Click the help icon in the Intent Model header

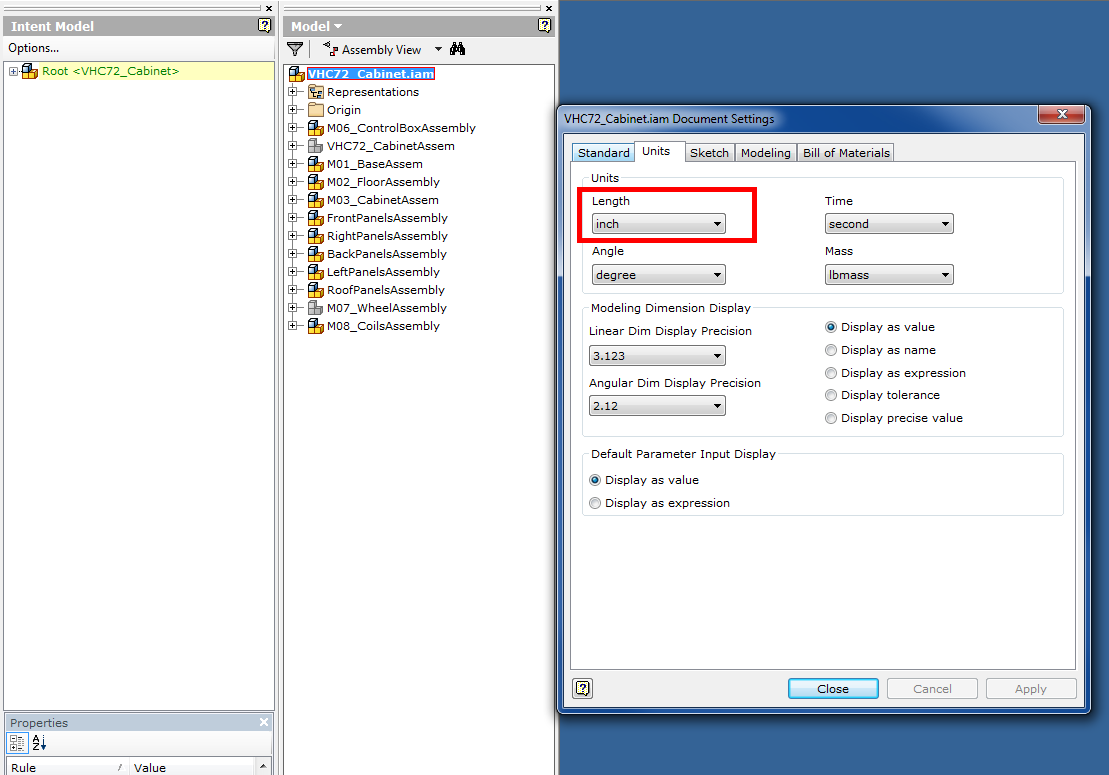263,25
